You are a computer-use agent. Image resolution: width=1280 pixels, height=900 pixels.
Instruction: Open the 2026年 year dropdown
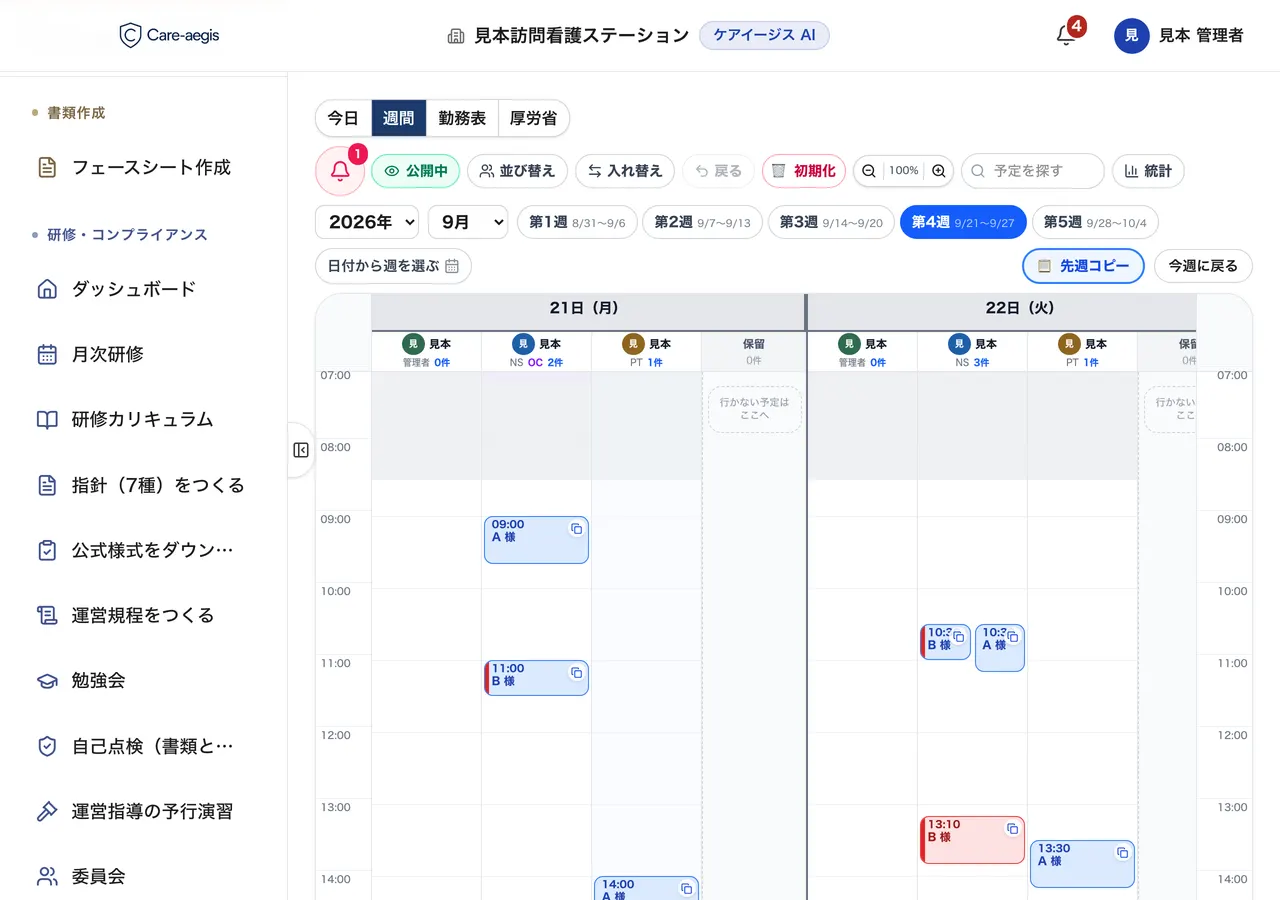coord(367,222)
